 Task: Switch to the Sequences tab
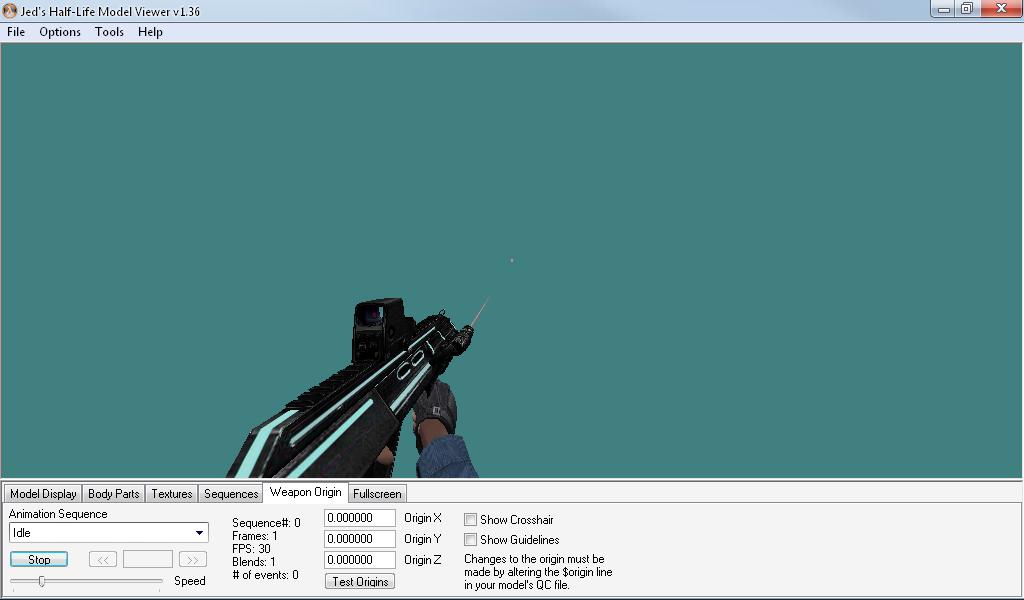[231, 494]
